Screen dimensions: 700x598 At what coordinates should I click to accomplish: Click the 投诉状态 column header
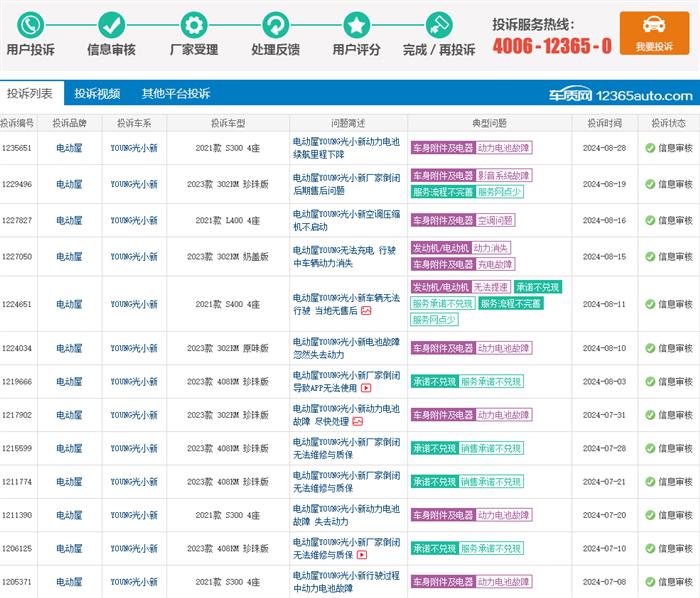pos(668,123)
